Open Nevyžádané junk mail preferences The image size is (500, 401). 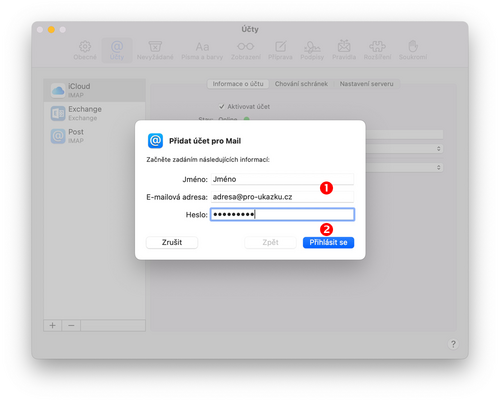155,50
